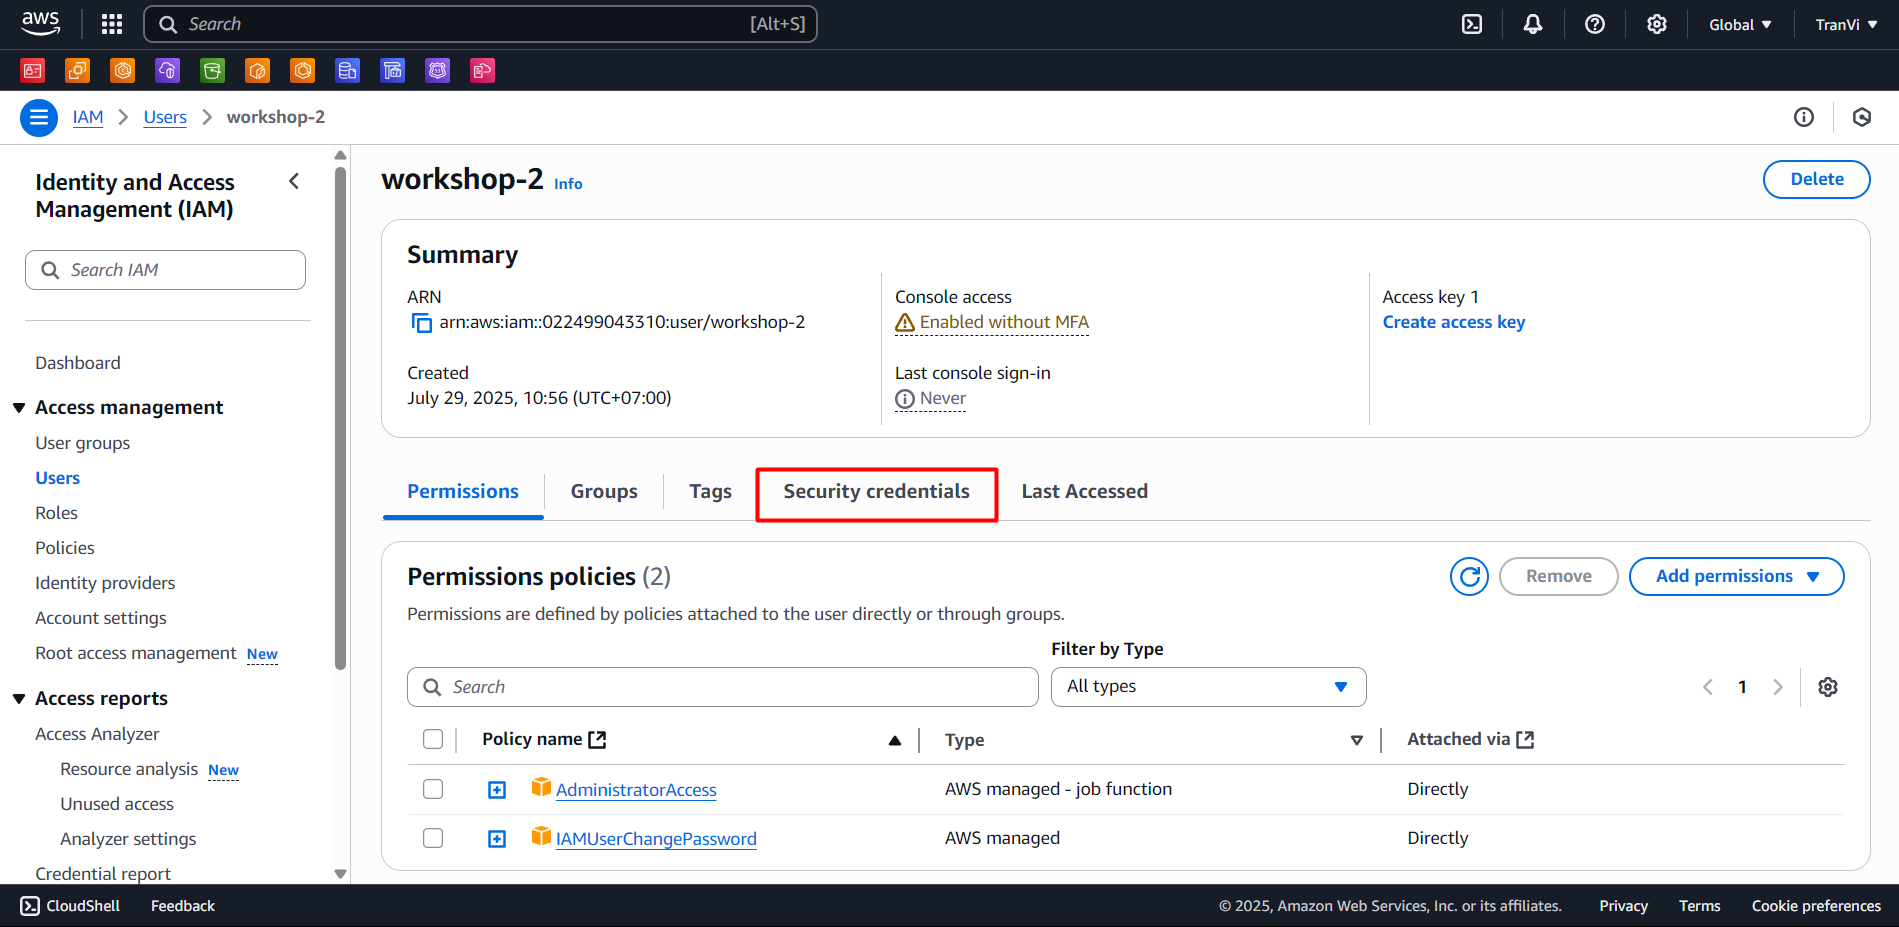The width and height of the screenshot is (1899, 927).
Task: Click the database service icon in favorites bar
Action: pyautogui.click(x=347, y=70)
